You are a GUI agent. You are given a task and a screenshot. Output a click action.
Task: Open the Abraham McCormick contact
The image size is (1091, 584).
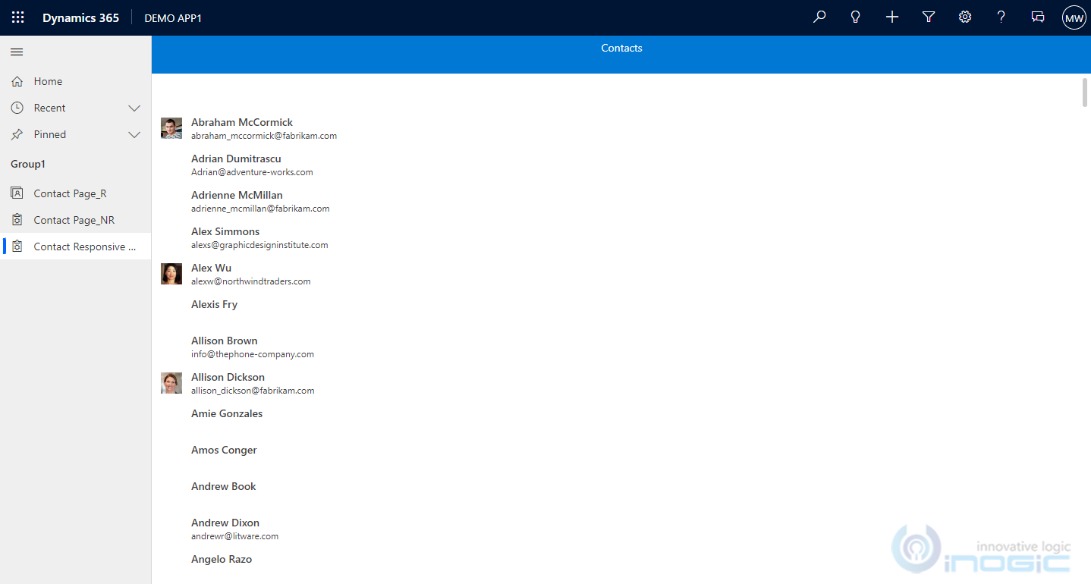click(x=242, y=123)
